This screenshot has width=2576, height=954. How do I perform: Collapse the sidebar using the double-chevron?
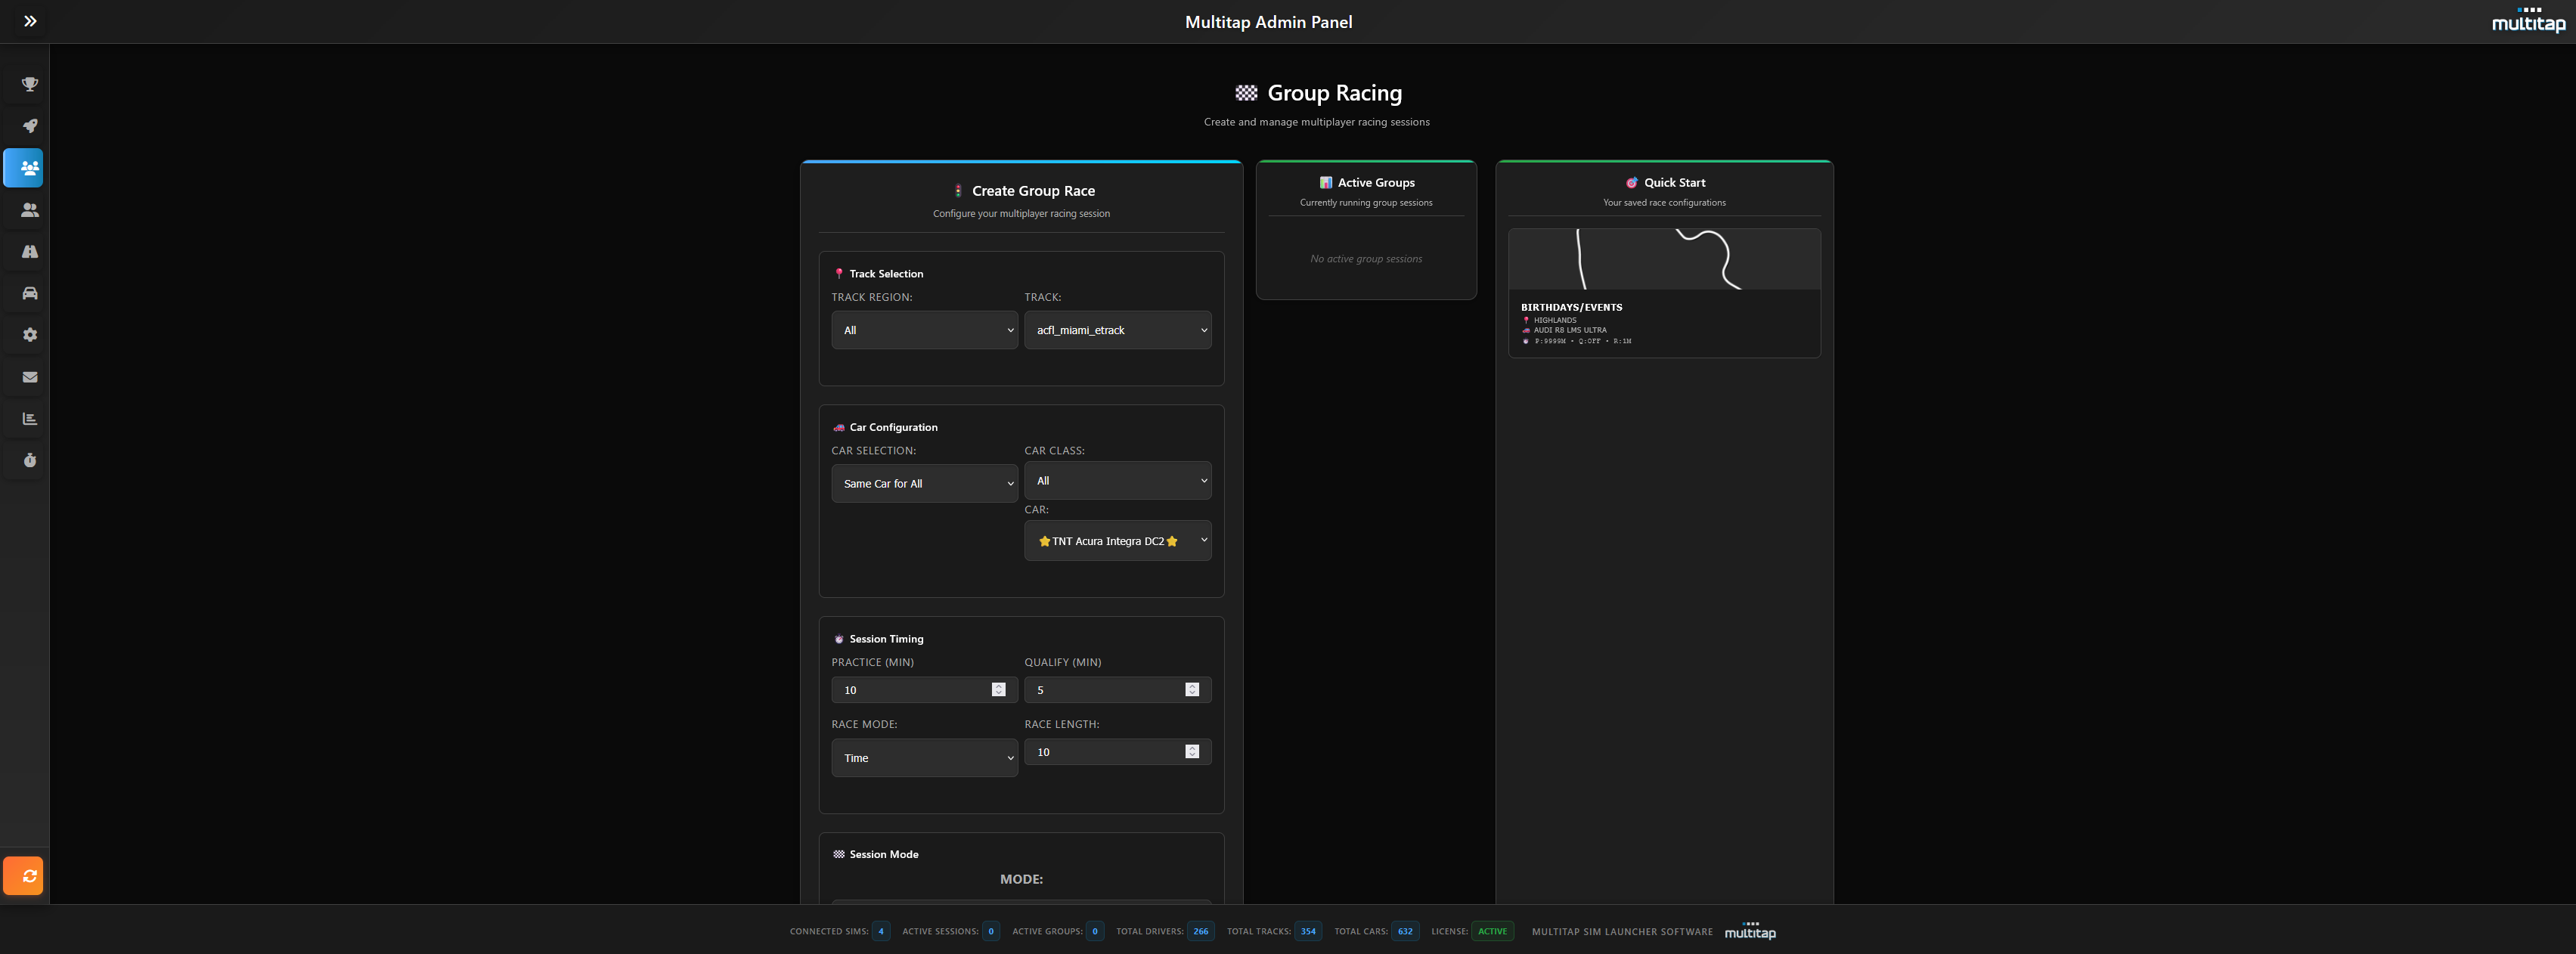coord(30,21)
